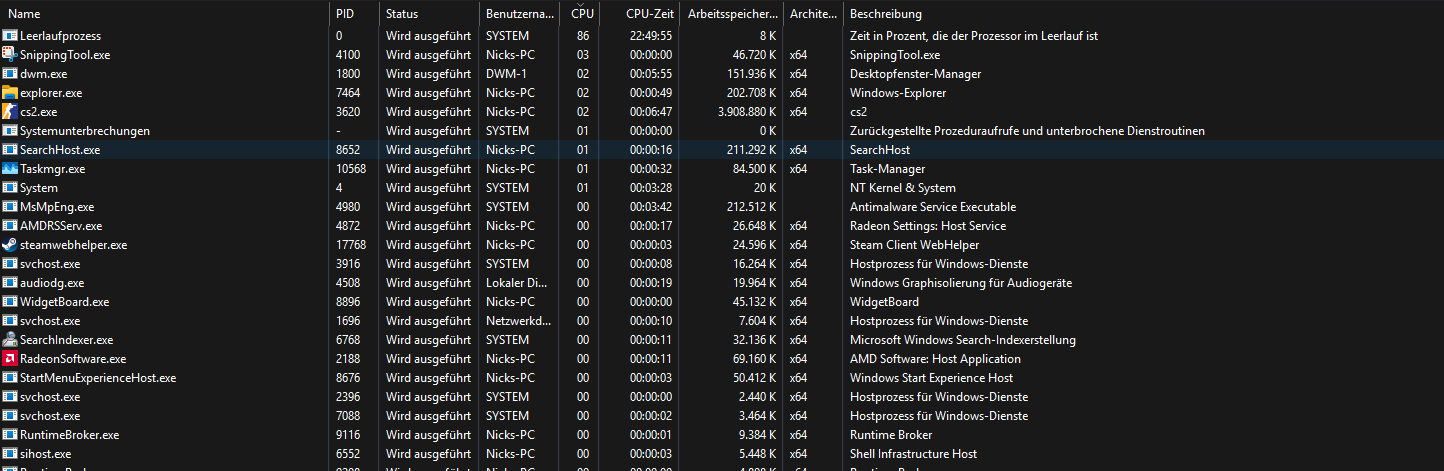Sort by Architektur column header

click(814, 14)
